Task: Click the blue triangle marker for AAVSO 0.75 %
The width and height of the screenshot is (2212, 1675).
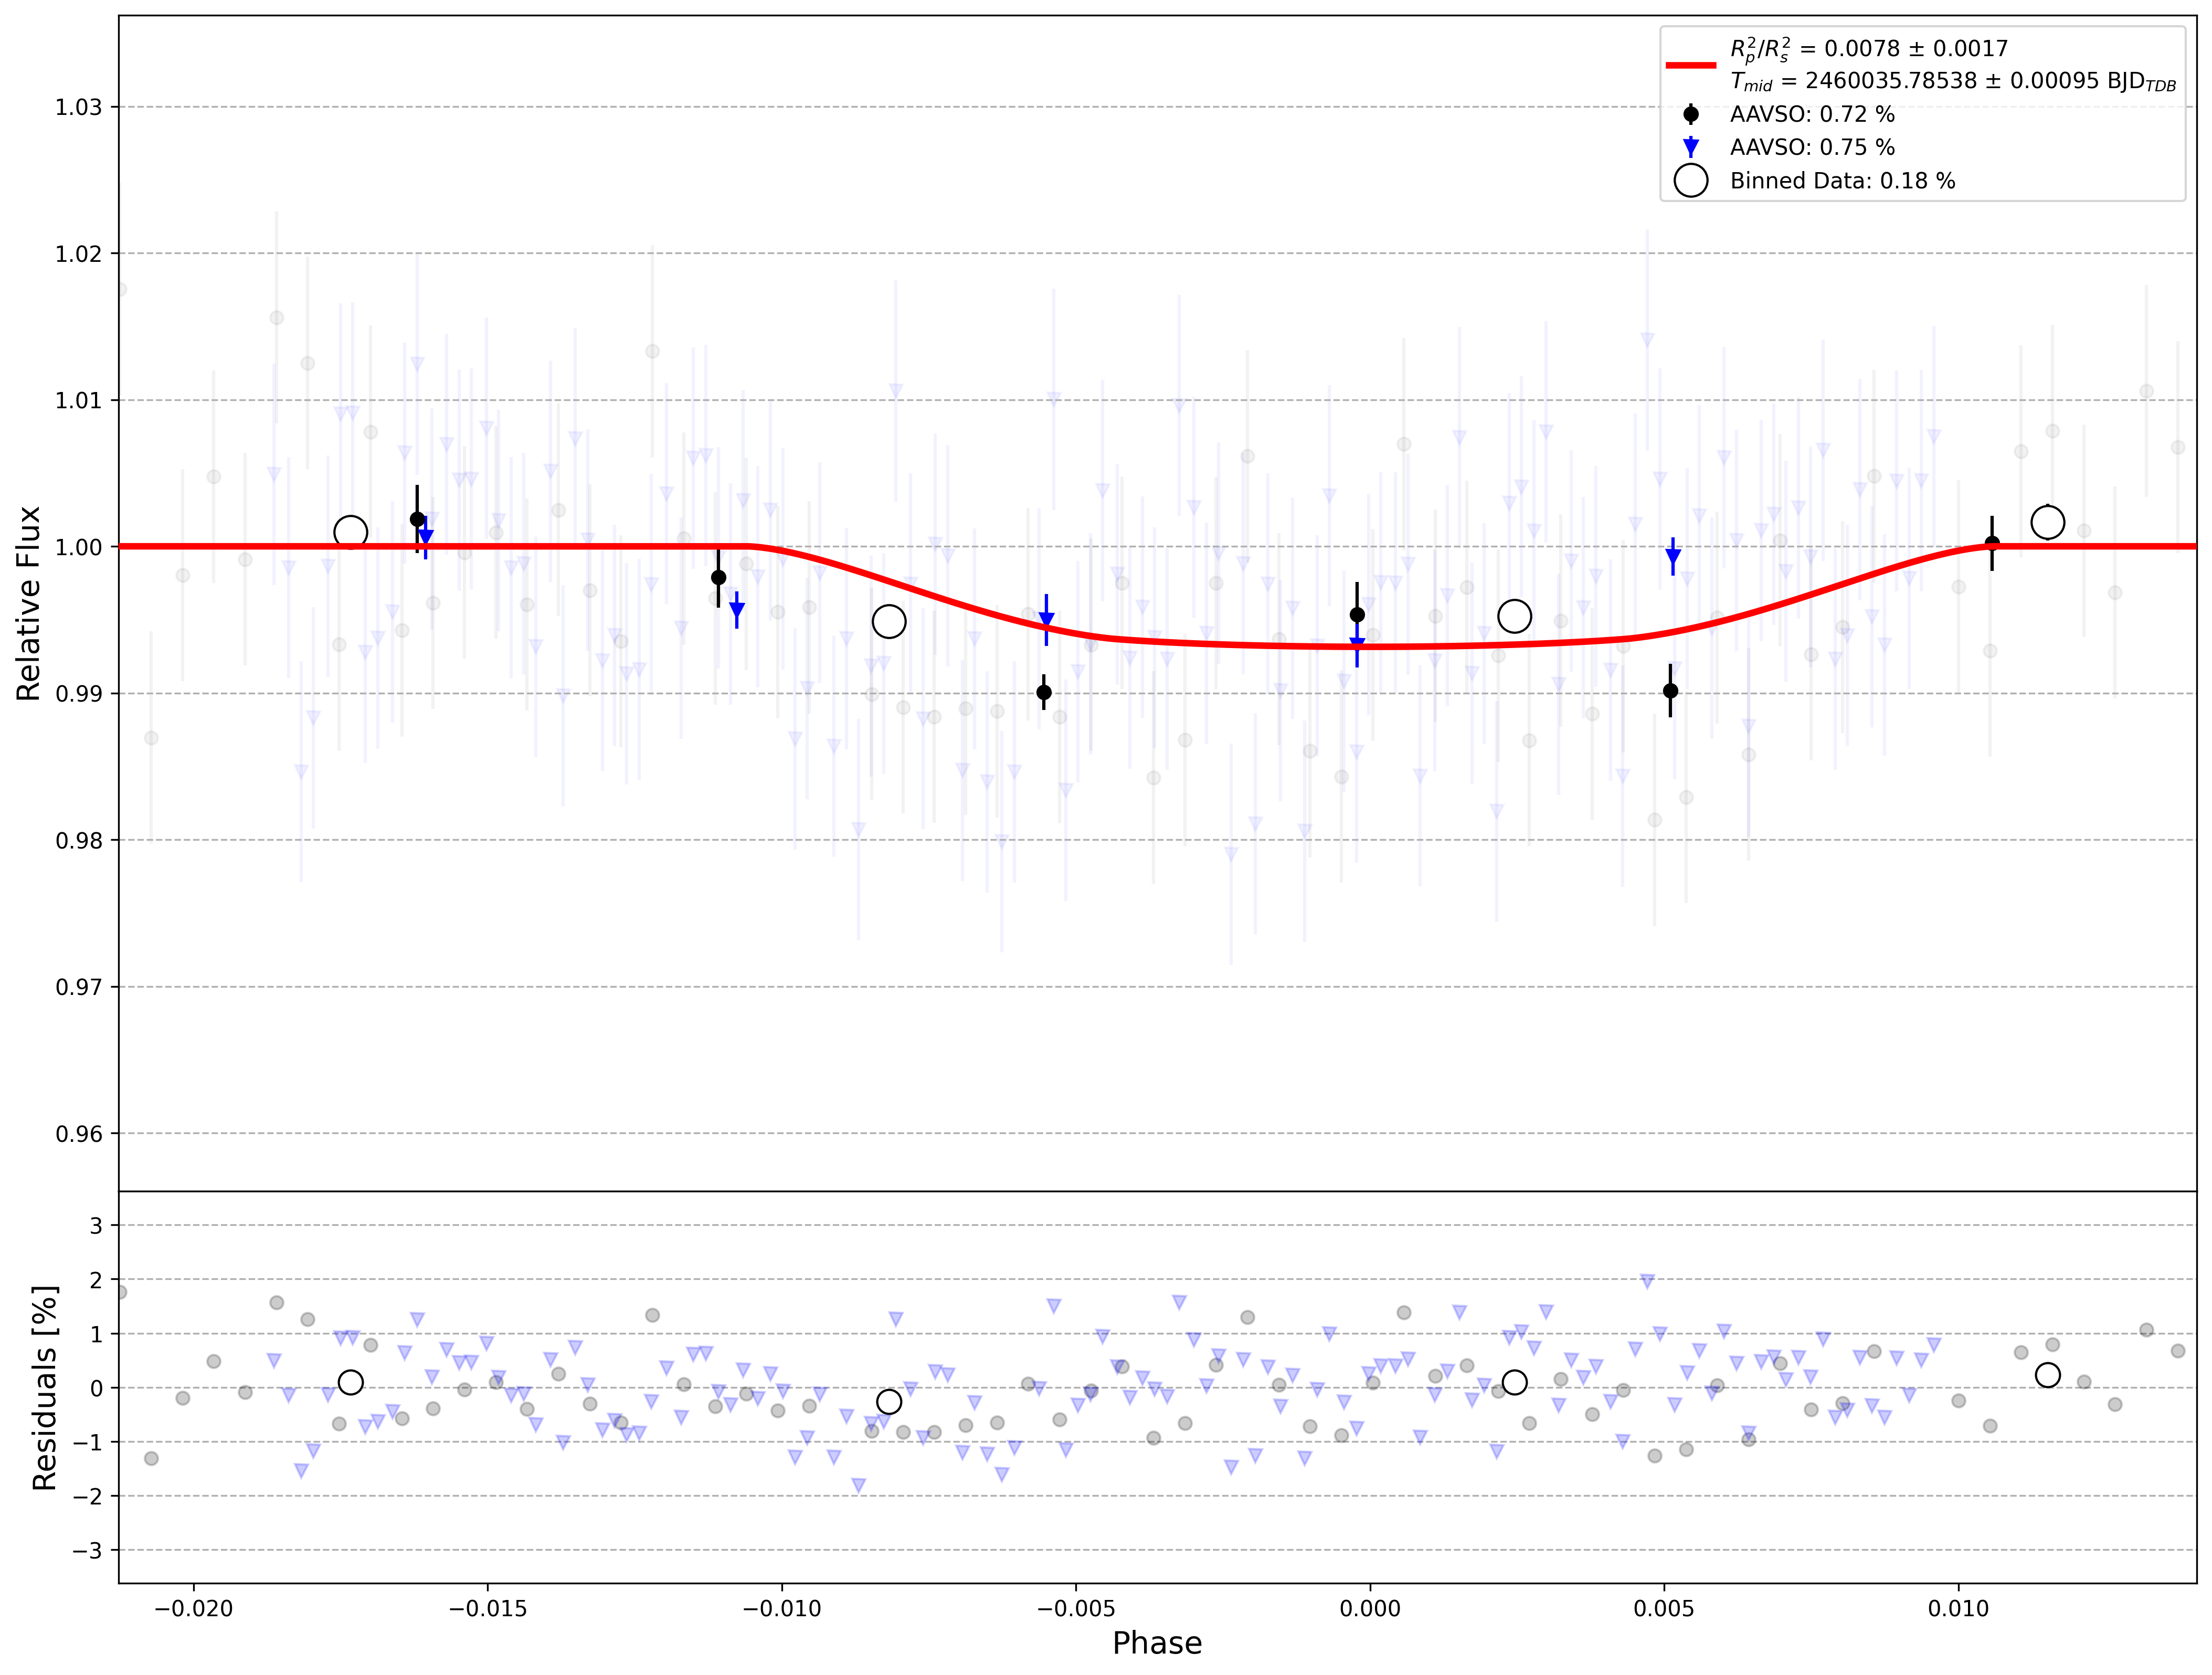Action: [1691, 148]
